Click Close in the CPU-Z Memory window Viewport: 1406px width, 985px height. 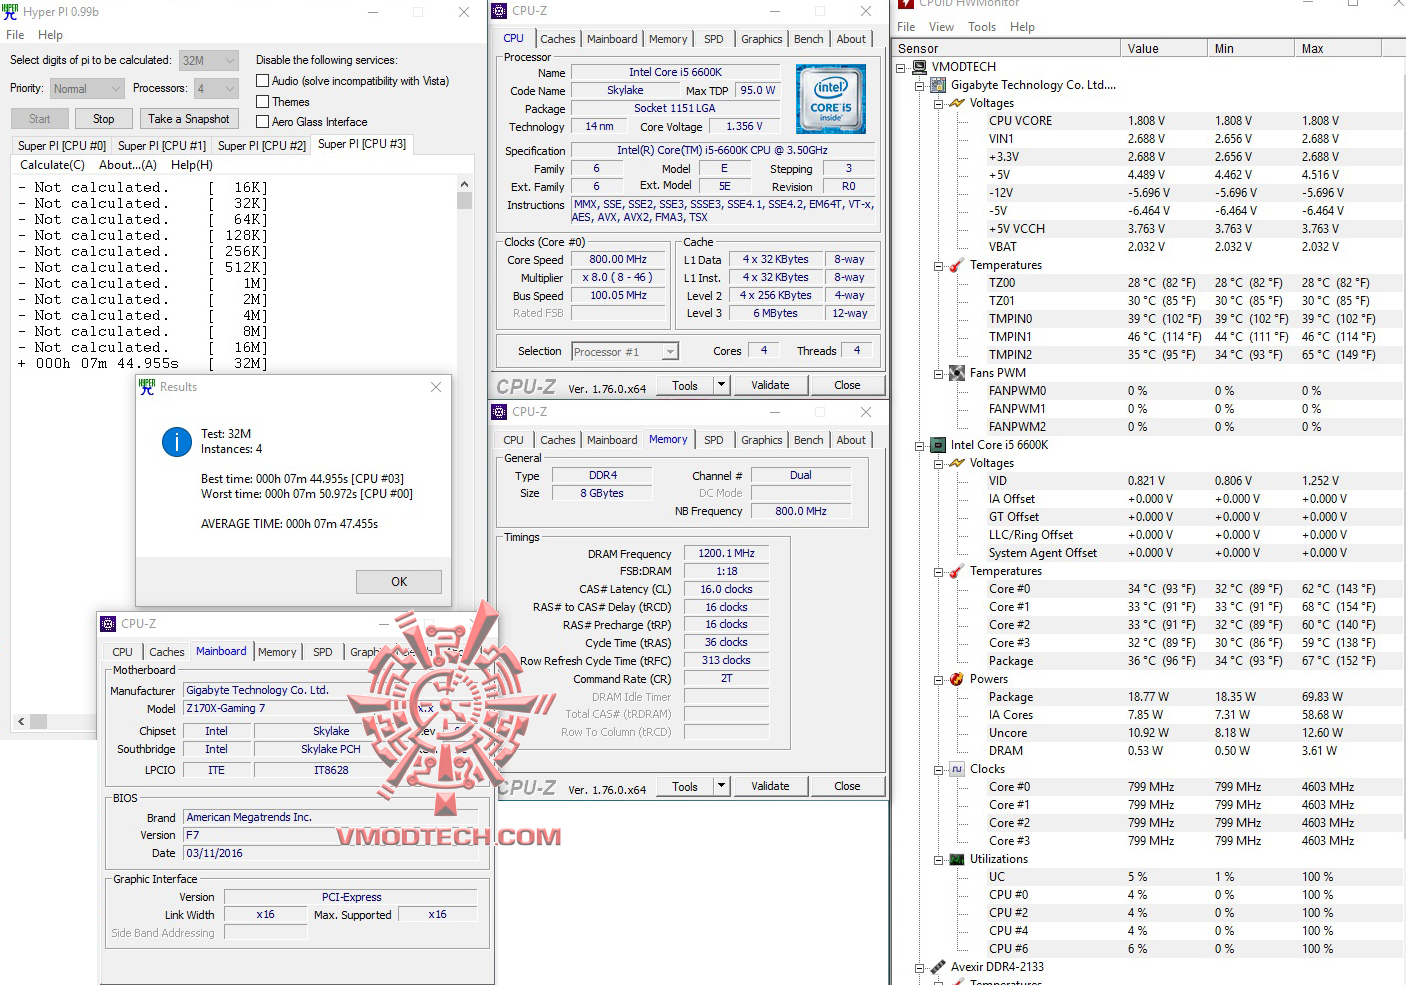[x=847, y=786]
